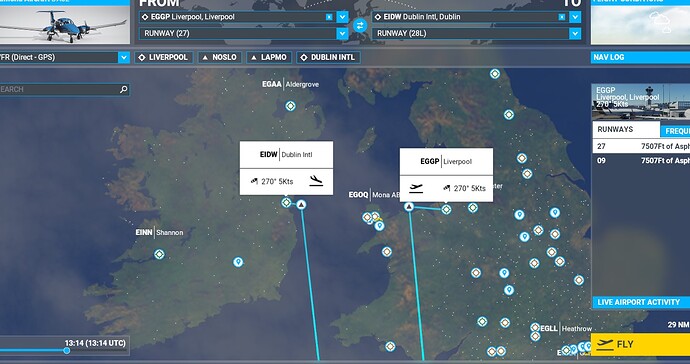This screenshot has width=690, height=364.
Task: Click the wind icon in EGGP popup
Action: [x=447, y=188]
